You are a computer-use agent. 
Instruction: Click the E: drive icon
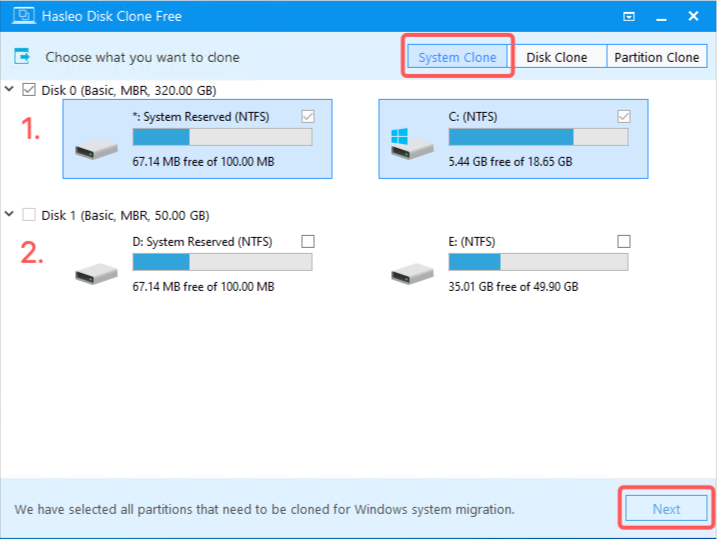click(x=412, y=274)
